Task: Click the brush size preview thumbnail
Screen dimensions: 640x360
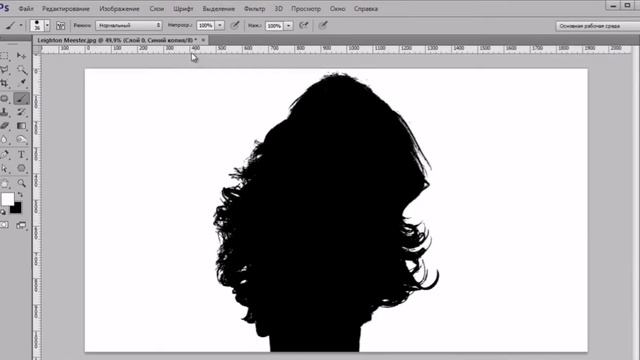Action: [x=37, y=25]
